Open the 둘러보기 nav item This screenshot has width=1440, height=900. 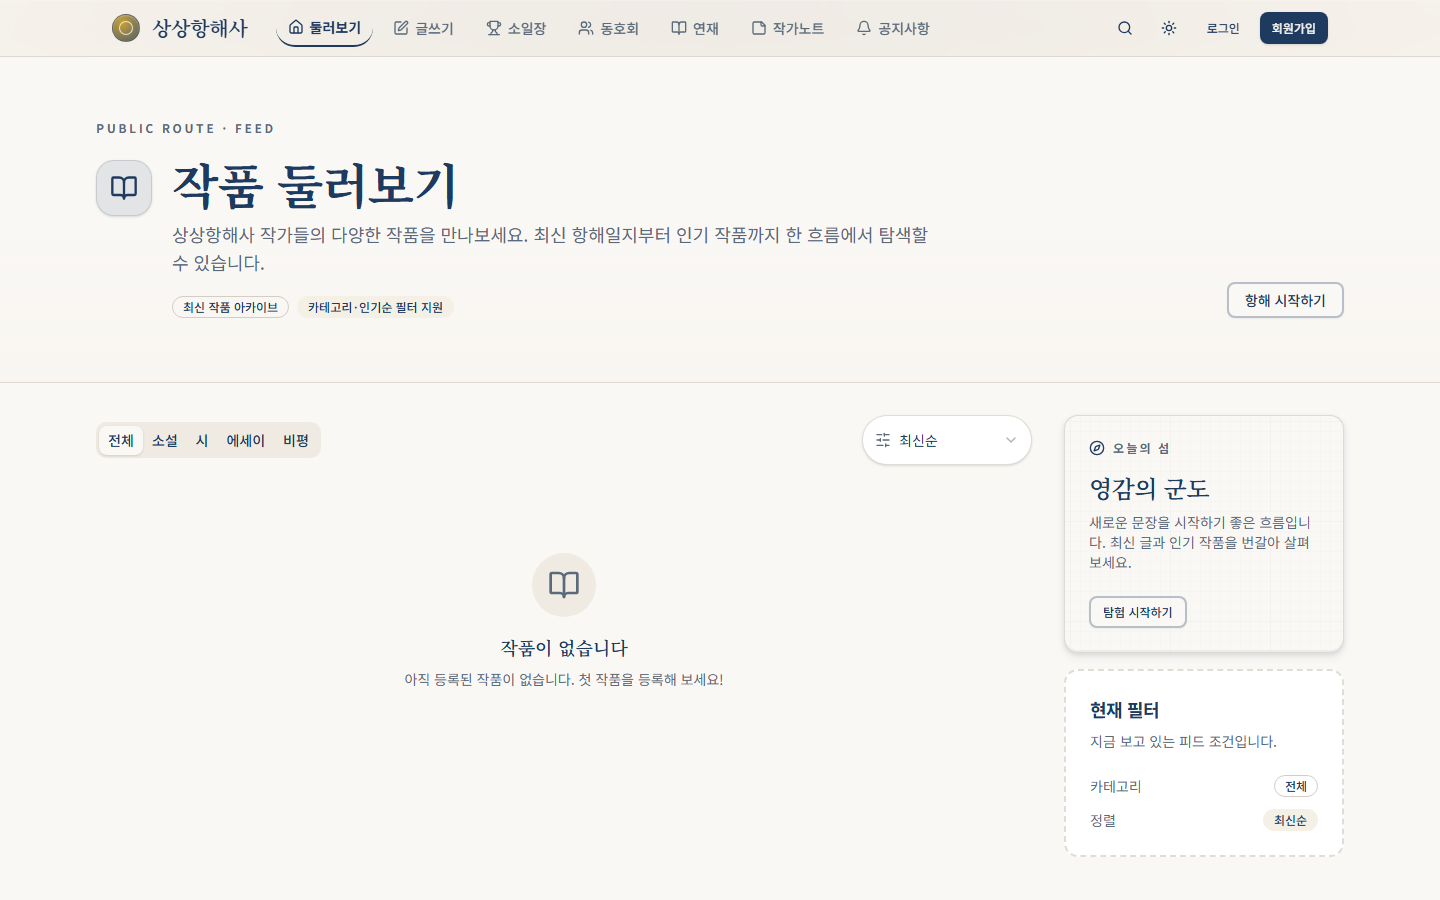pos(324,28)
